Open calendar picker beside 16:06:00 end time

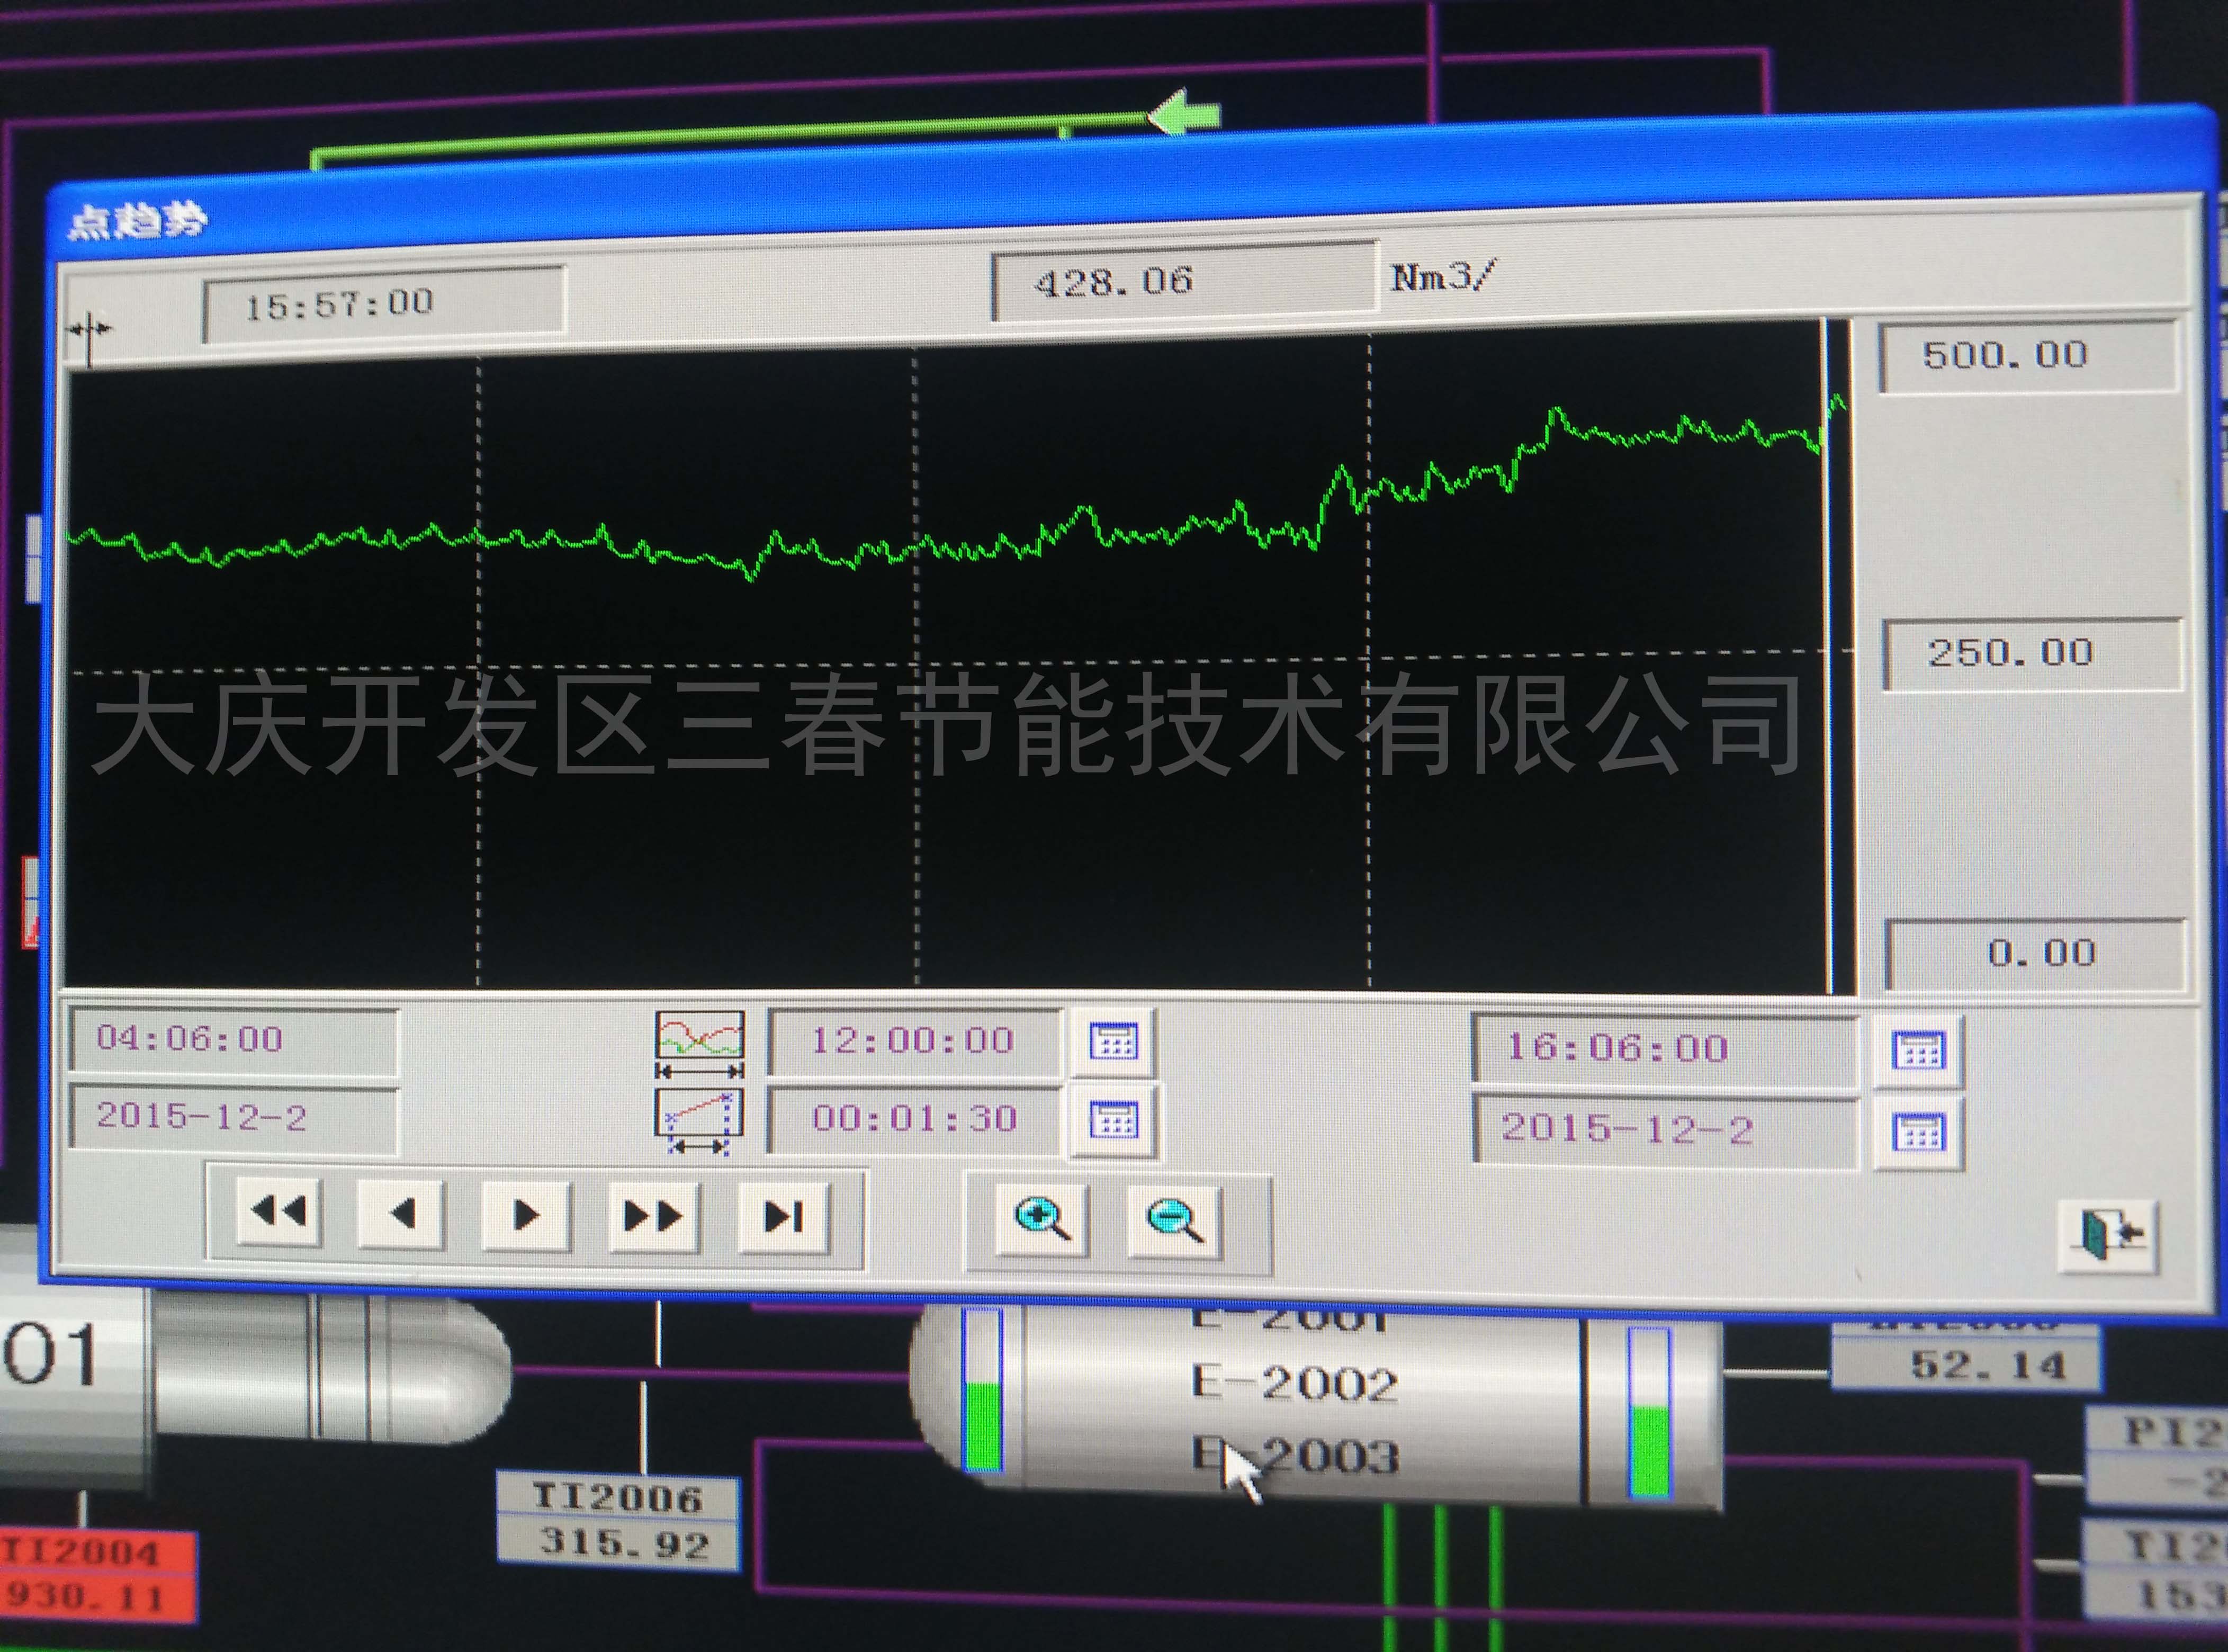click(1918, 1051)
